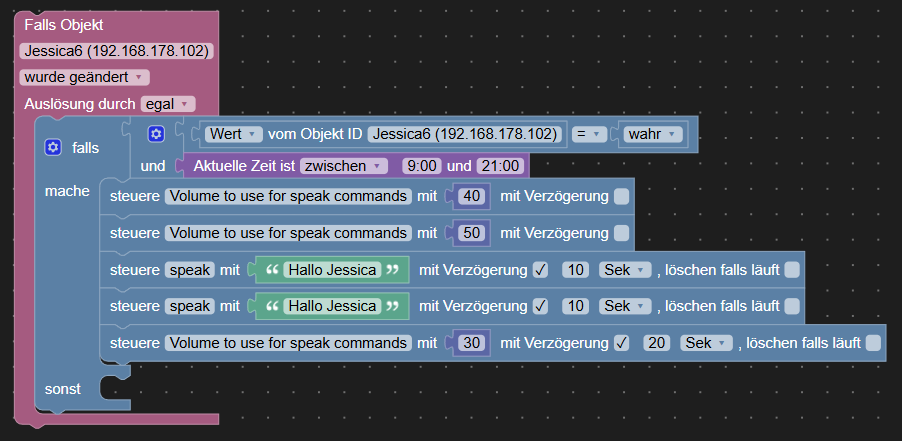Open 'Sek' unit dropdown on volume 30 row

click(707, 343)
